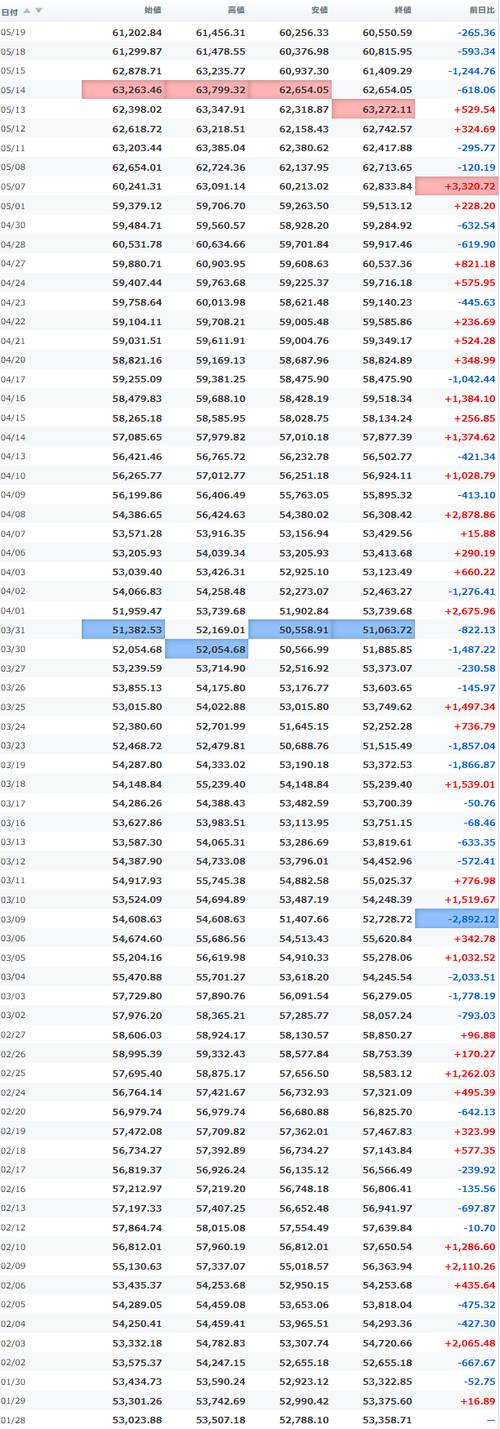Select the change value -1,042.44
Viewport: 500px width, 1429px height.
tap(471, 378)
